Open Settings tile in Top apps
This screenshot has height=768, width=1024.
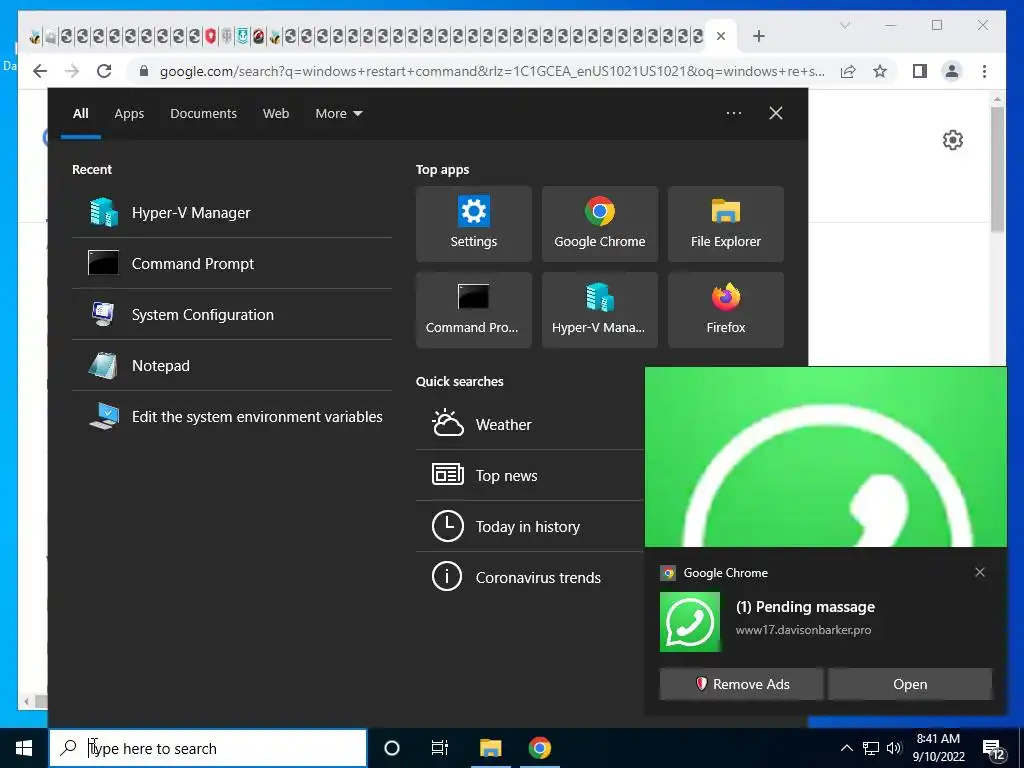473,224
